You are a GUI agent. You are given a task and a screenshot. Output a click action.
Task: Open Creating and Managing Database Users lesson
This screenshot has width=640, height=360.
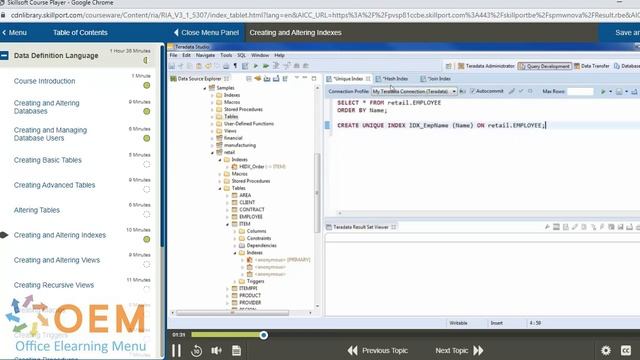click(x=50, y=134)
